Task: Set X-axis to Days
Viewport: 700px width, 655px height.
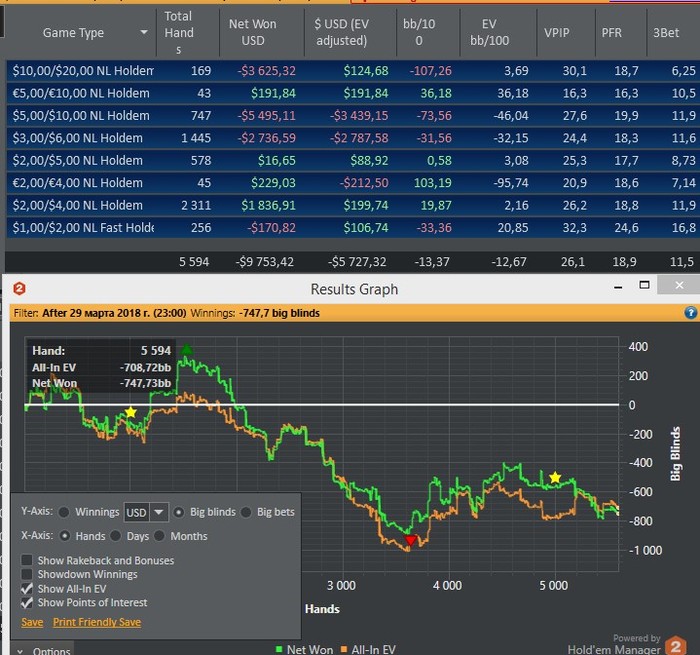Action: point(117,536)
